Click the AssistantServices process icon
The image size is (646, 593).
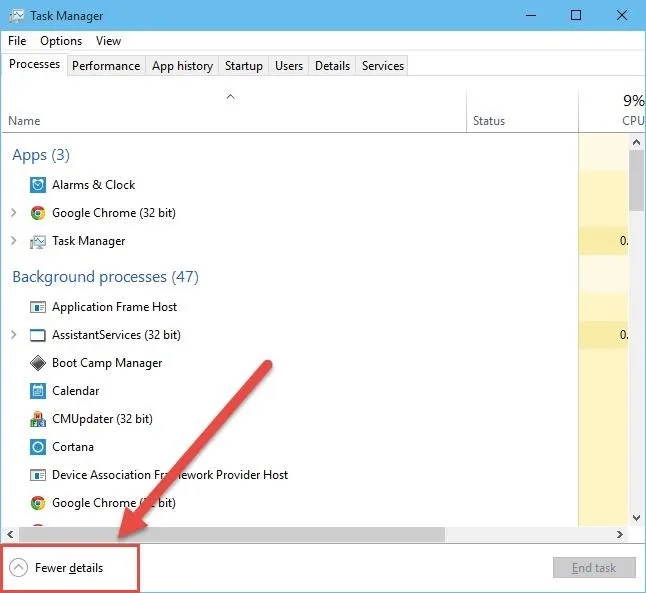[x=37, y=335]
